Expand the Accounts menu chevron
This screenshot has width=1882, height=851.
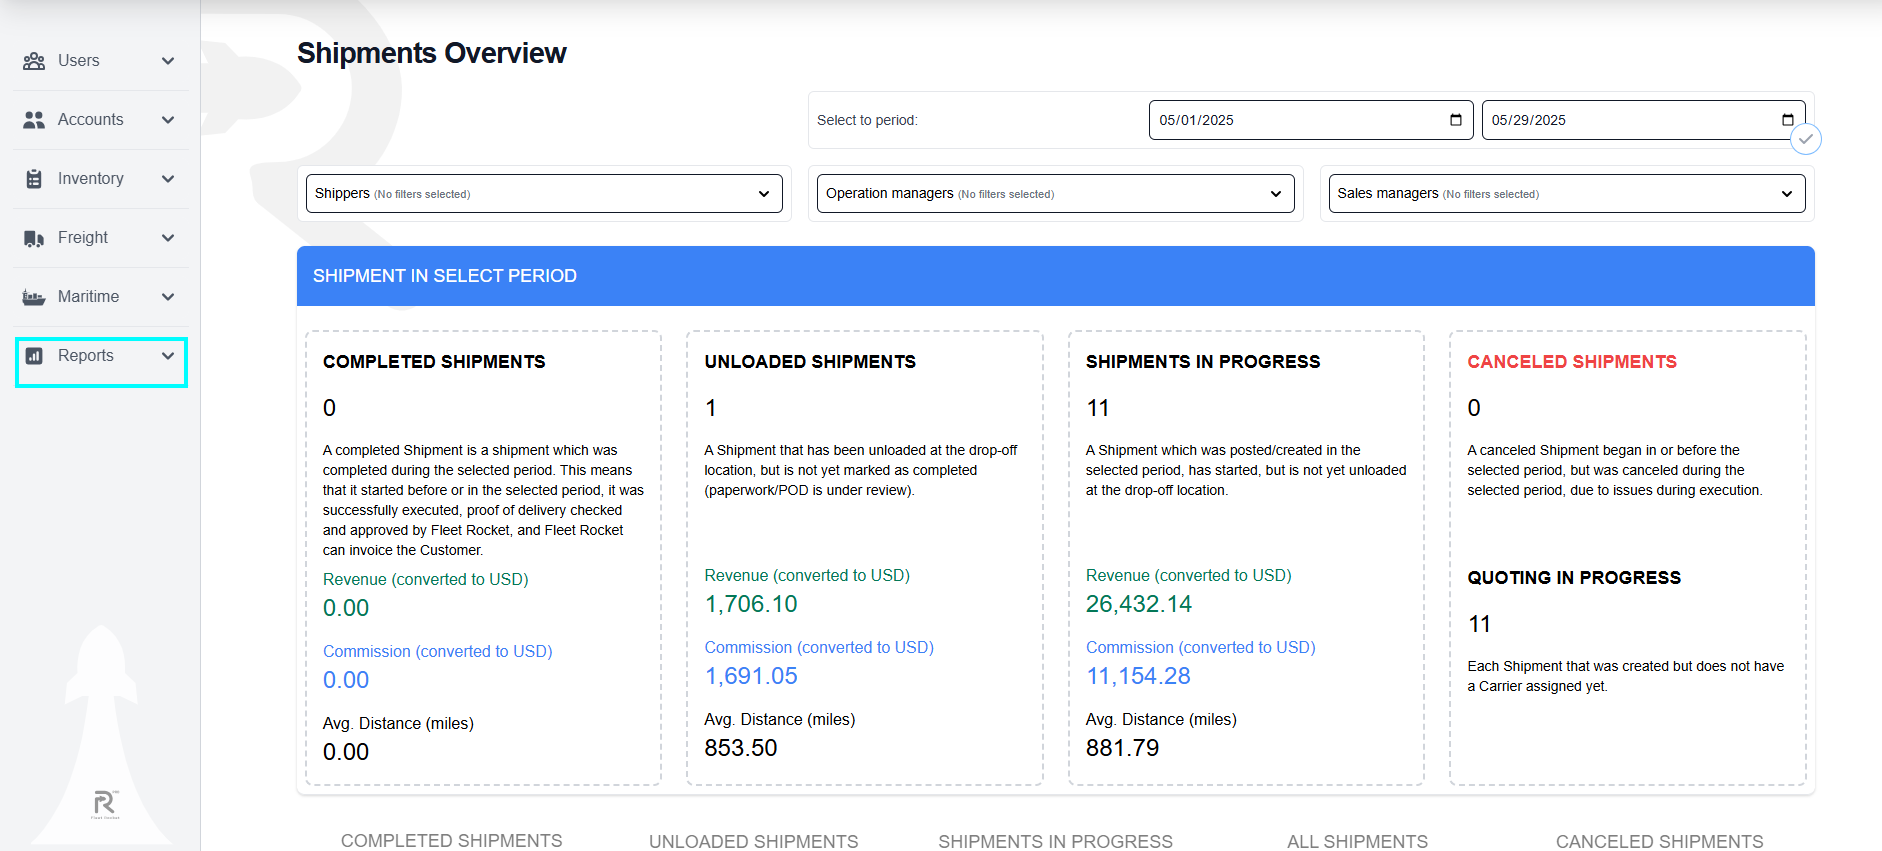click(x=168, y=120)
